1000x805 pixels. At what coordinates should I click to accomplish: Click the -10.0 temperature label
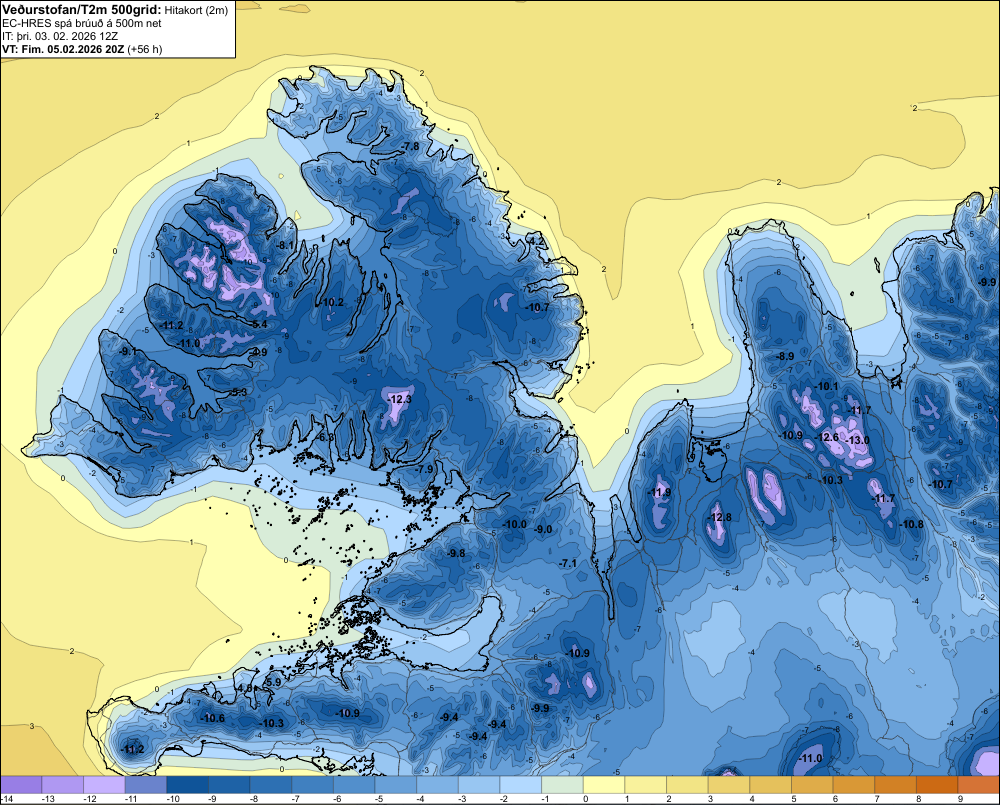tap(515, 524)
